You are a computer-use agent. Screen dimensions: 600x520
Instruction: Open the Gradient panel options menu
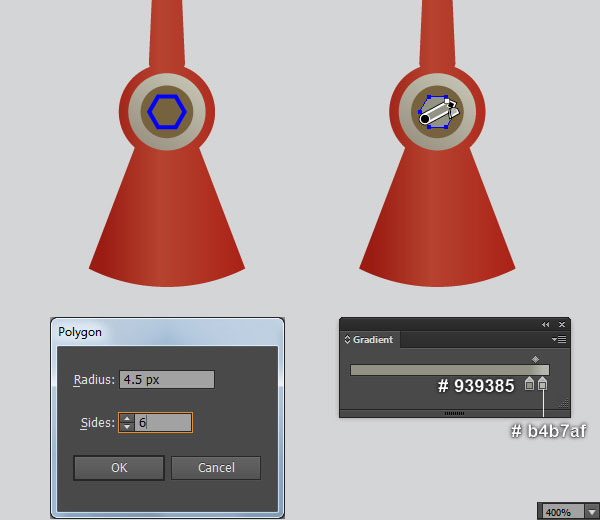tap(559, 339)
